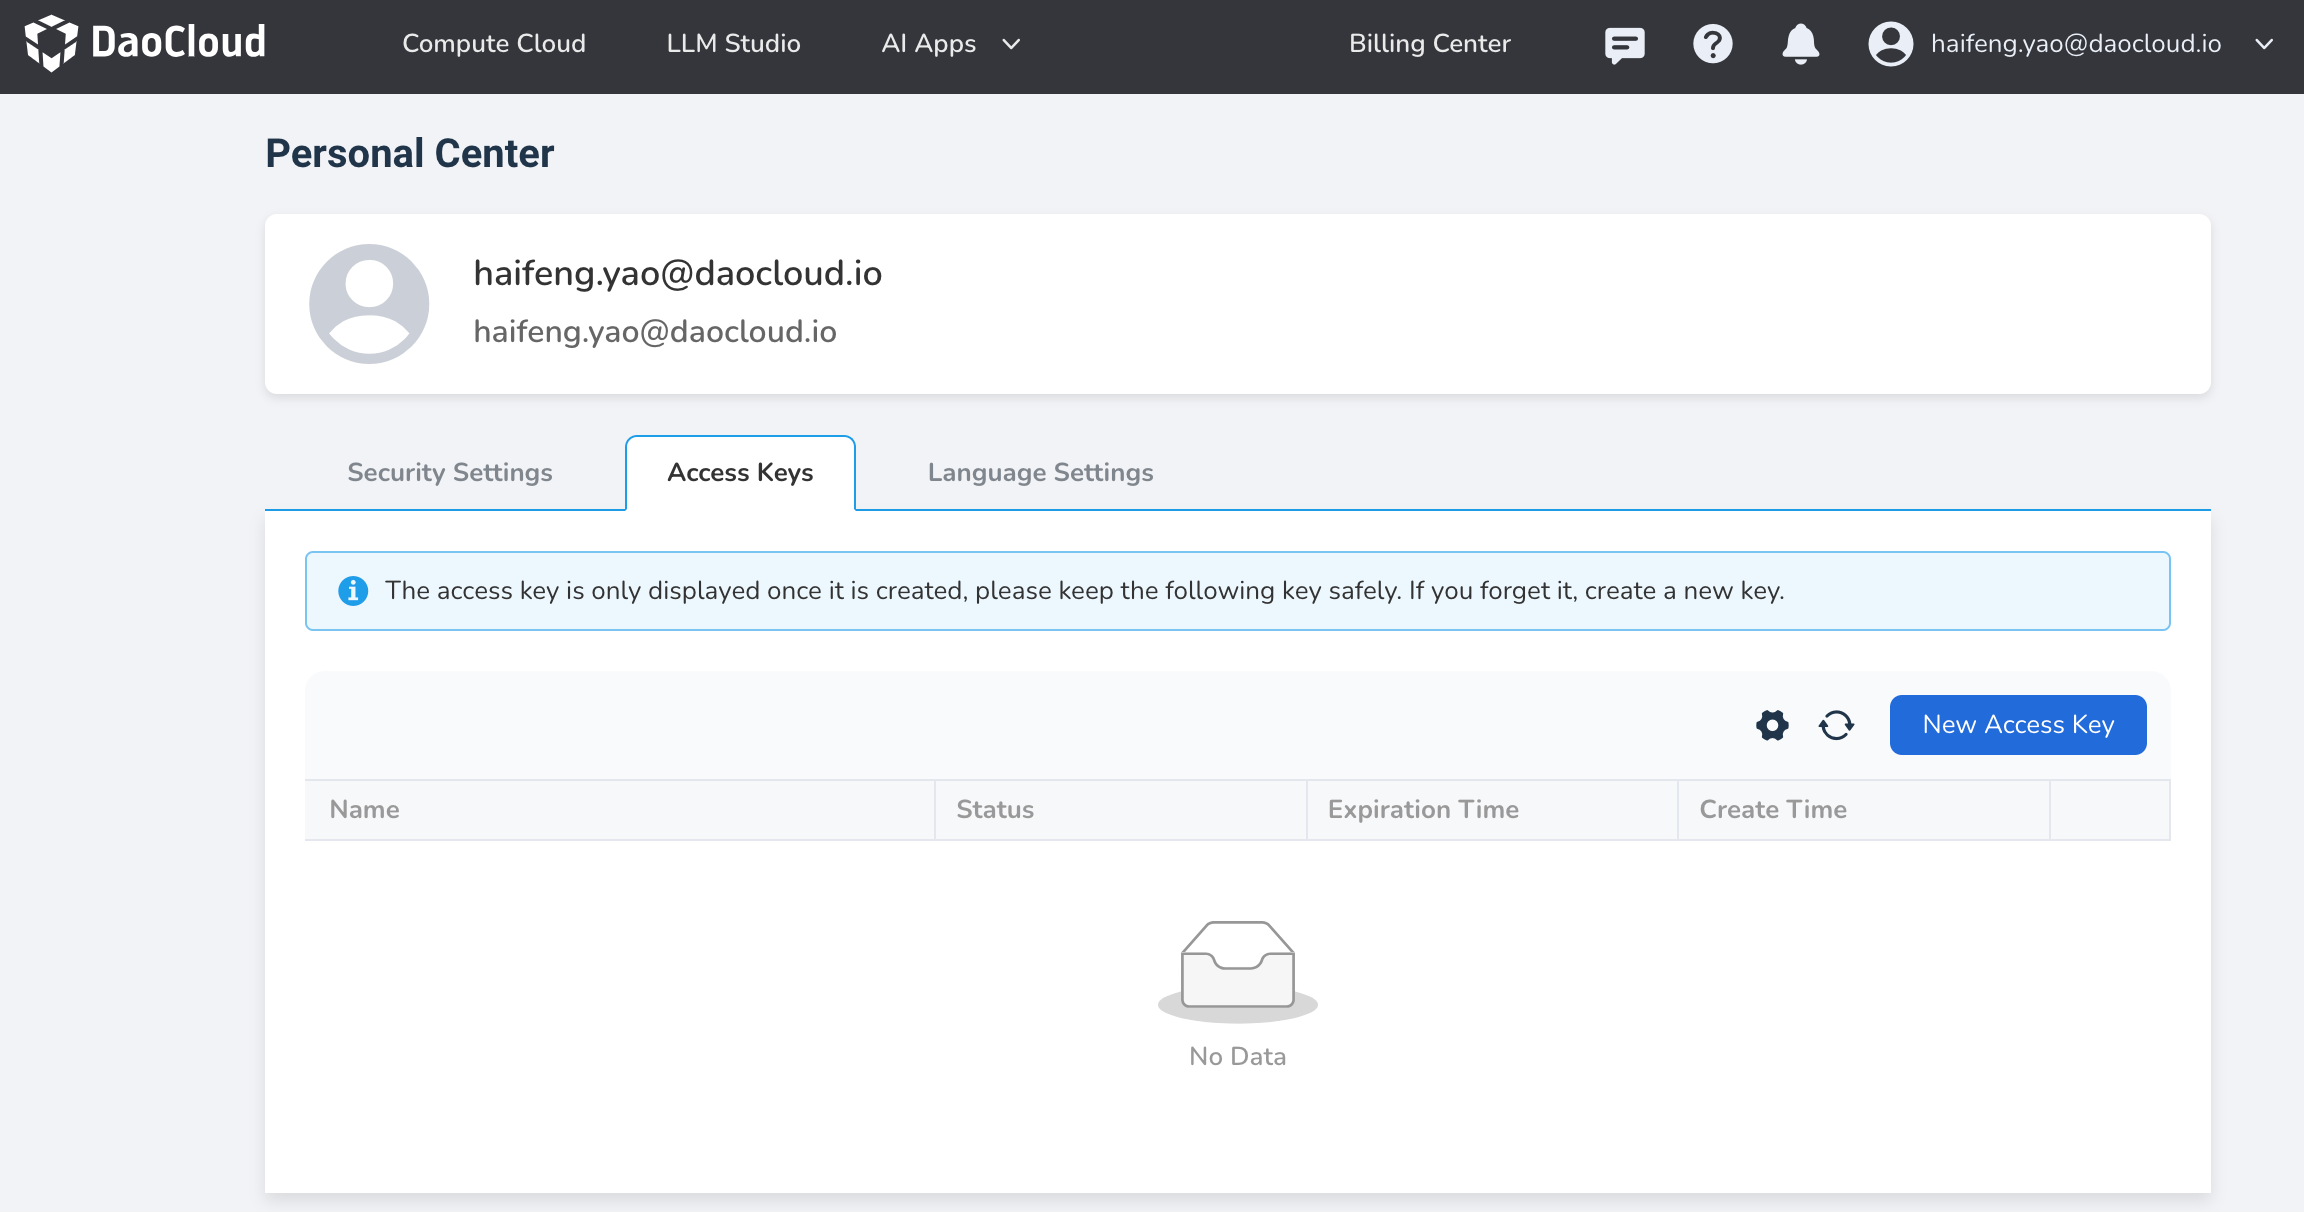The height and width of the screenshot is (1212, 2304).
Task: Refresh the access keys list
Action: [x=1836, y=725]
